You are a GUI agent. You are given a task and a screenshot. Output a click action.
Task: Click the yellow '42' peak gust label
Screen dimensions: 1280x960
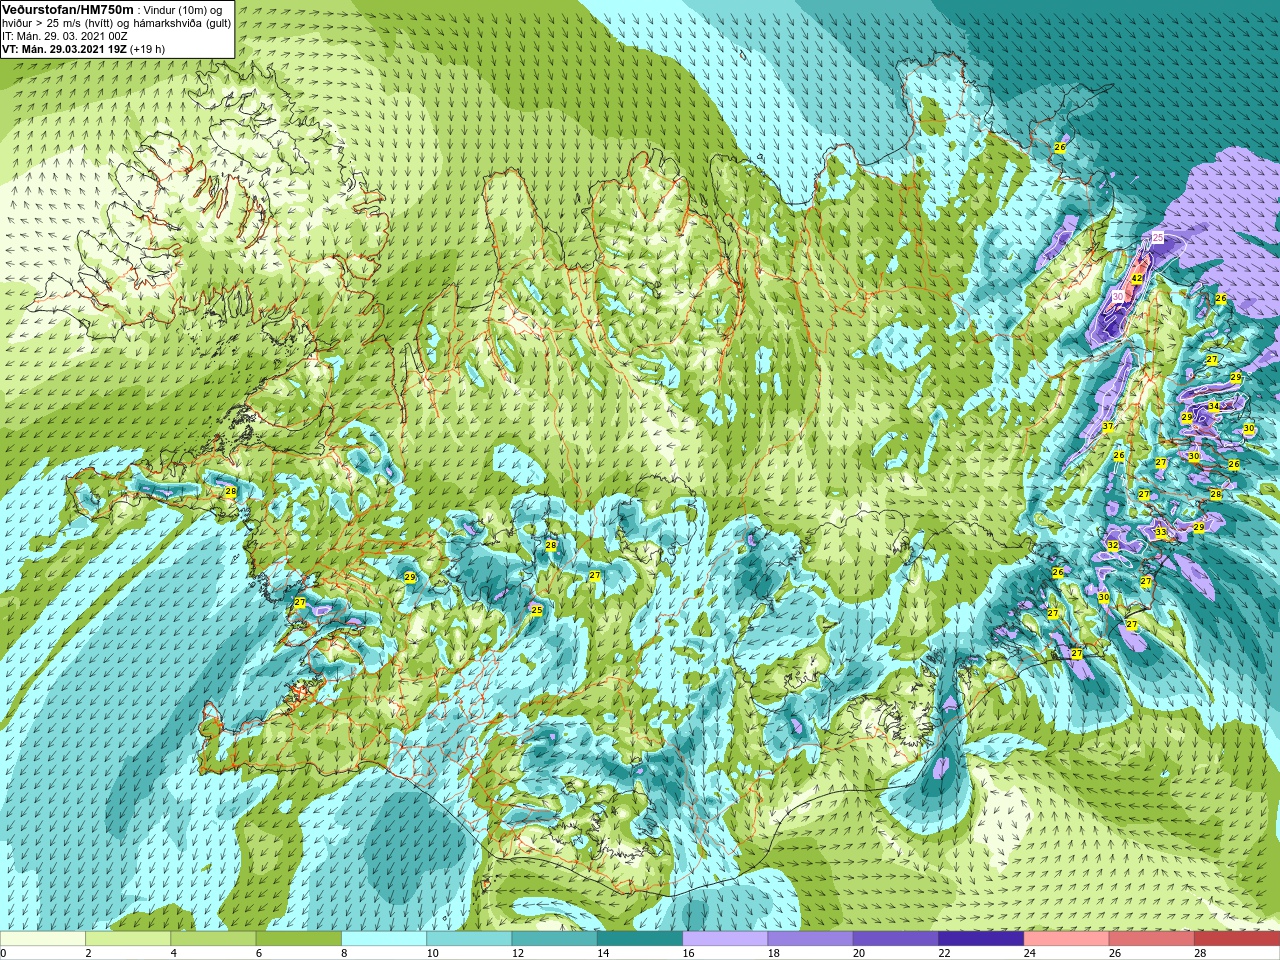pos(1138,279)
